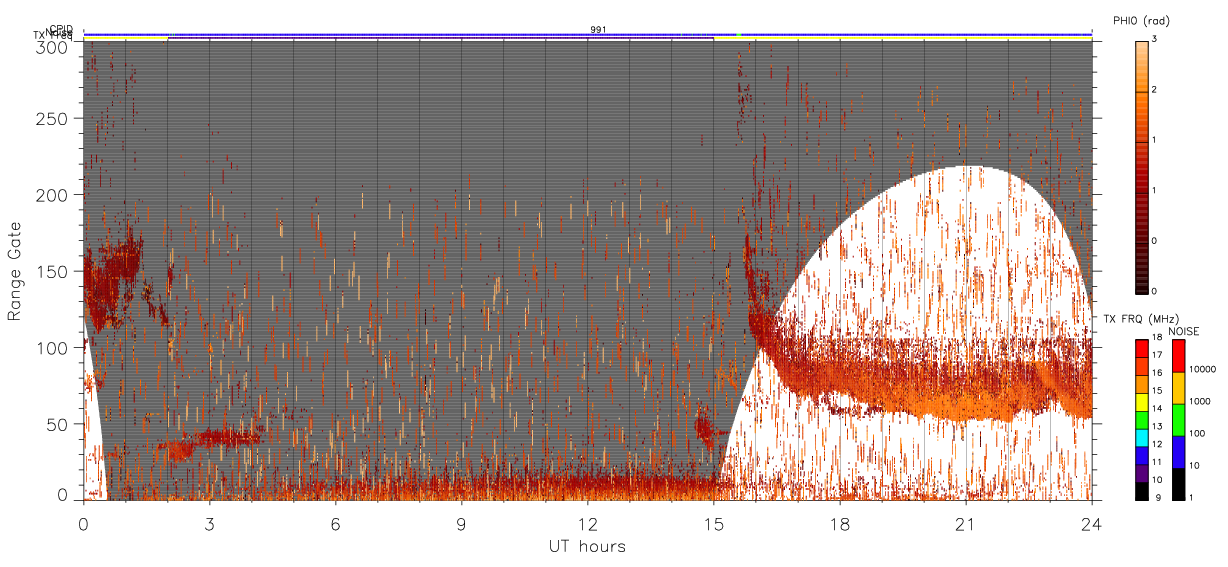This screenshot has width=1228, height=567.
Task: Select the yellow-orange NOISE swatch for 1000–10000
Action: [1178, 388]
